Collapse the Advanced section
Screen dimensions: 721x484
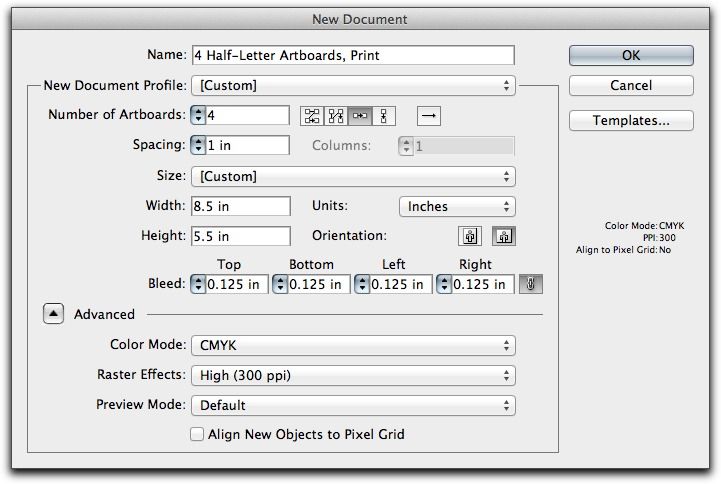53,314
